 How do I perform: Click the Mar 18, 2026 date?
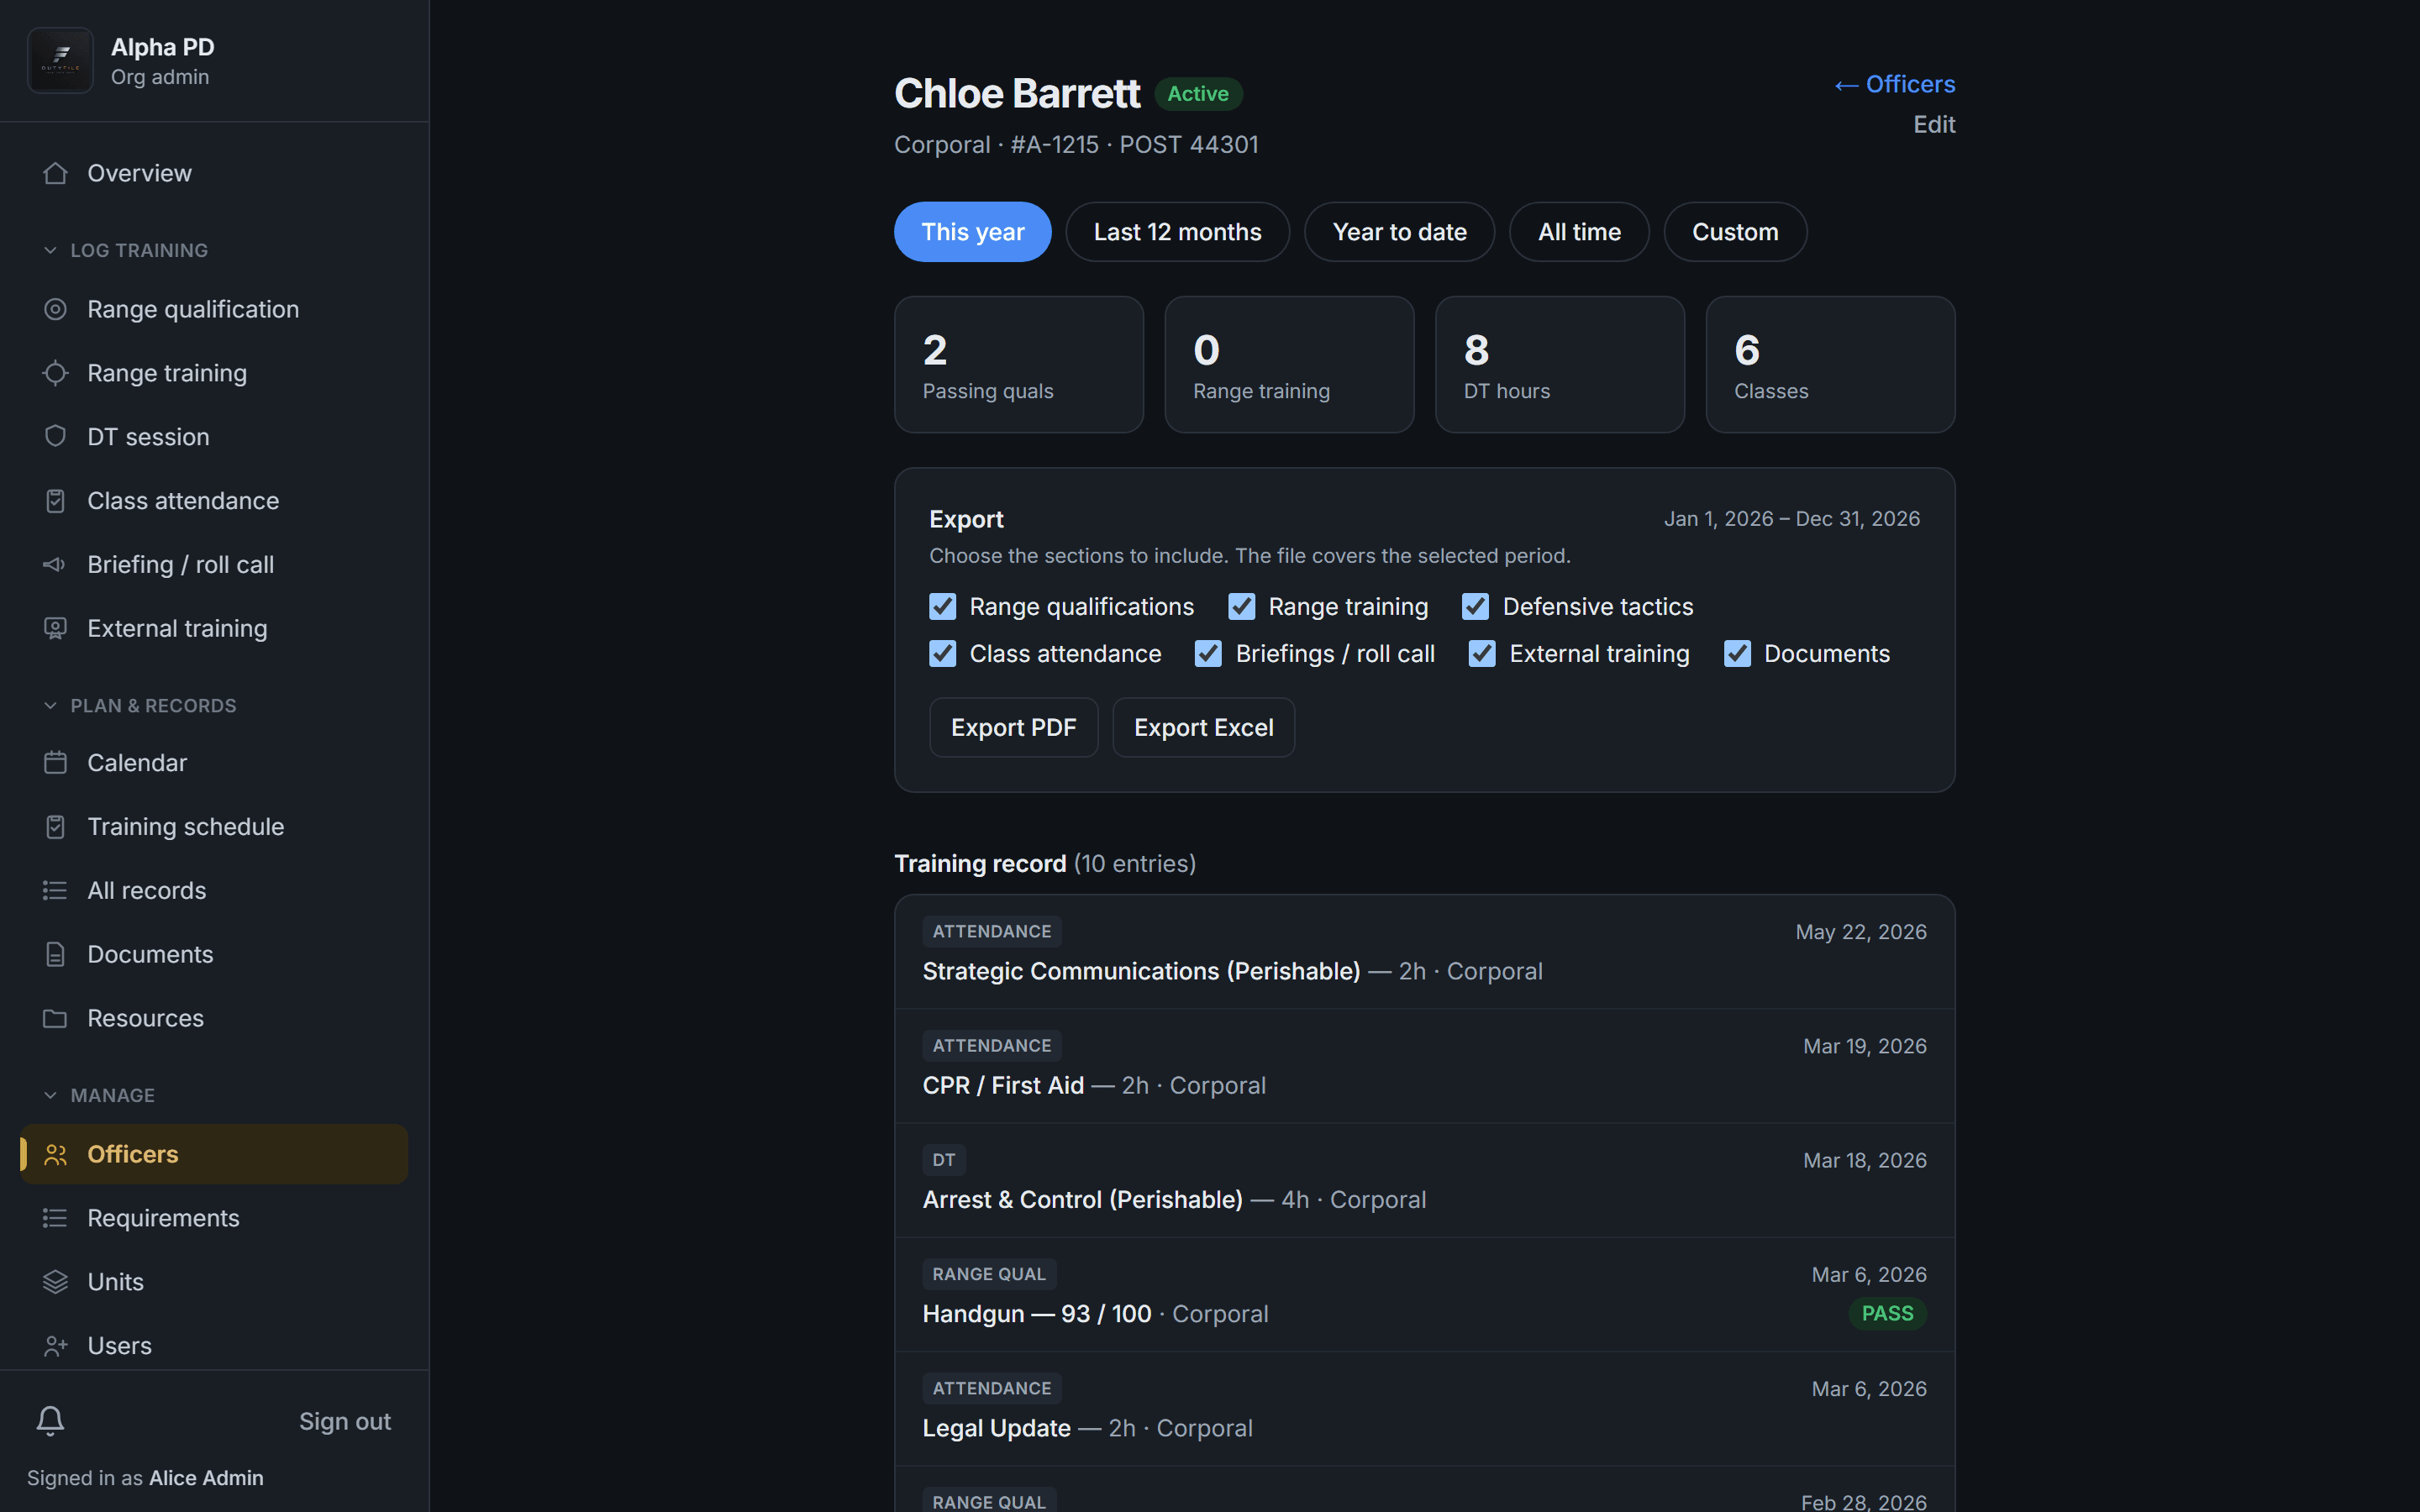click(x=1865, y=1160)
